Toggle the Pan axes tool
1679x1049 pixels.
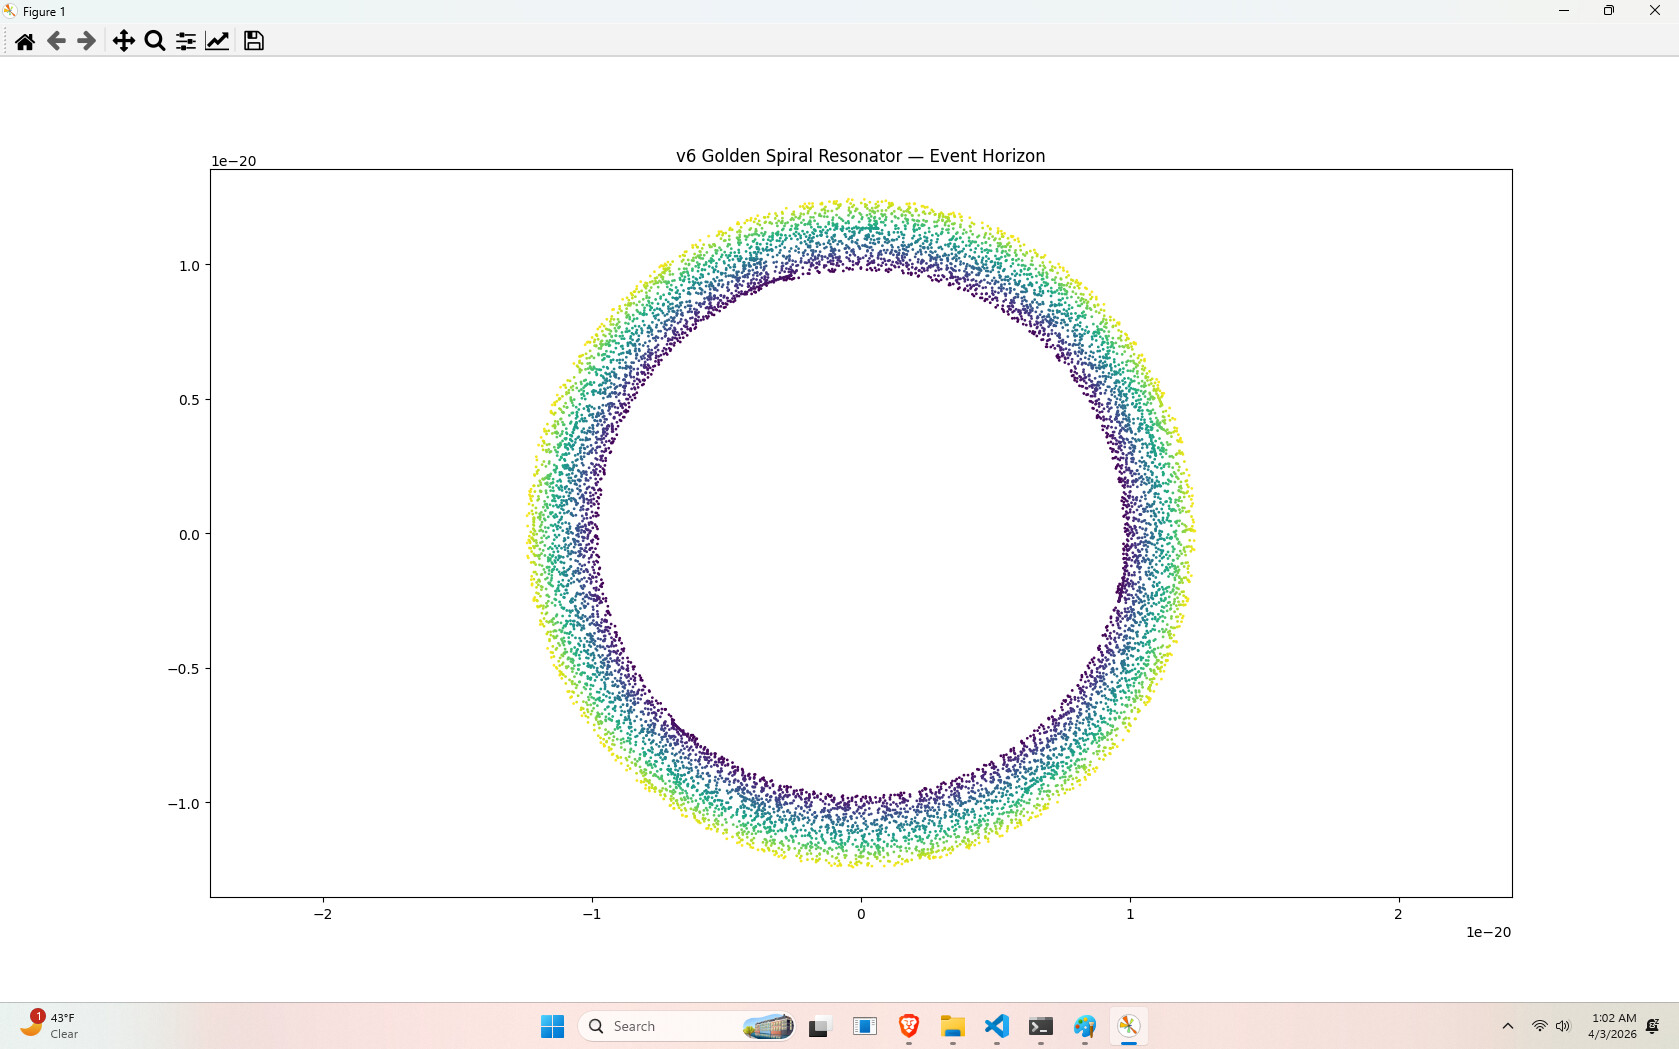[x=123, y=41]
